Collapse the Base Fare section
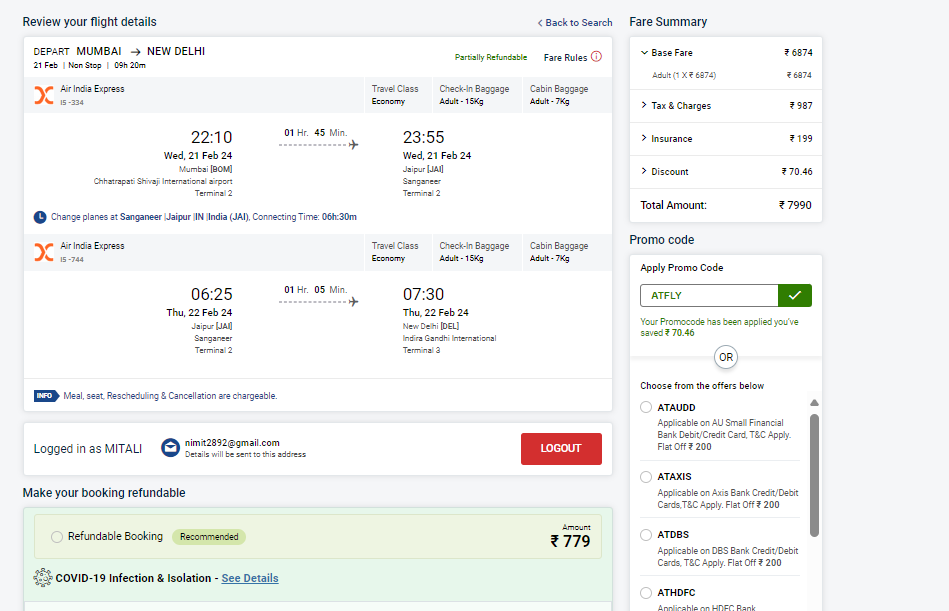This screenshot has height=611, width=949. [x=644, y=53]
